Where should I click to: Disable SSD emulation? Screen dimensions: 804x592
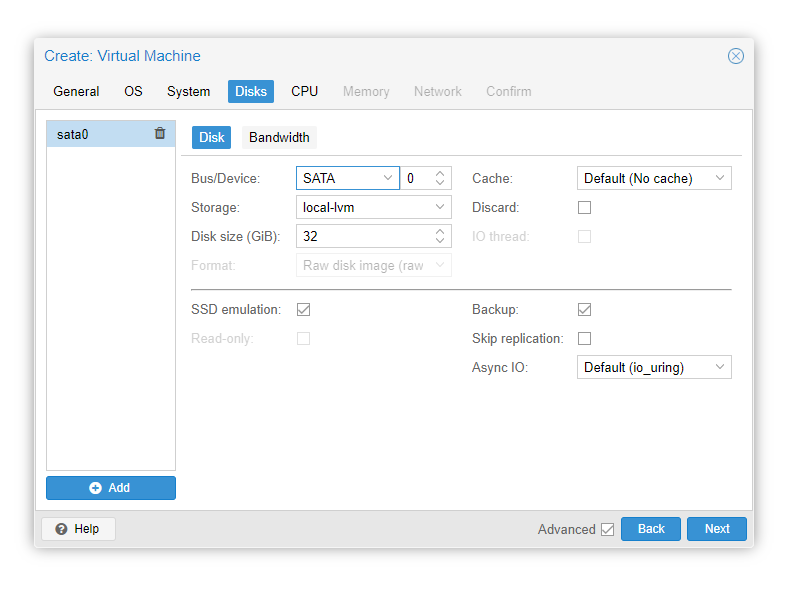304,309
